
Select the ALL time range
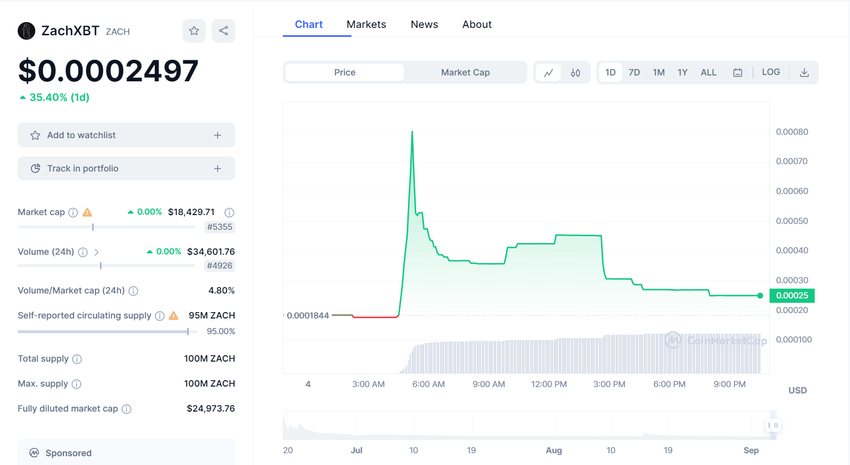click(708, 73)
